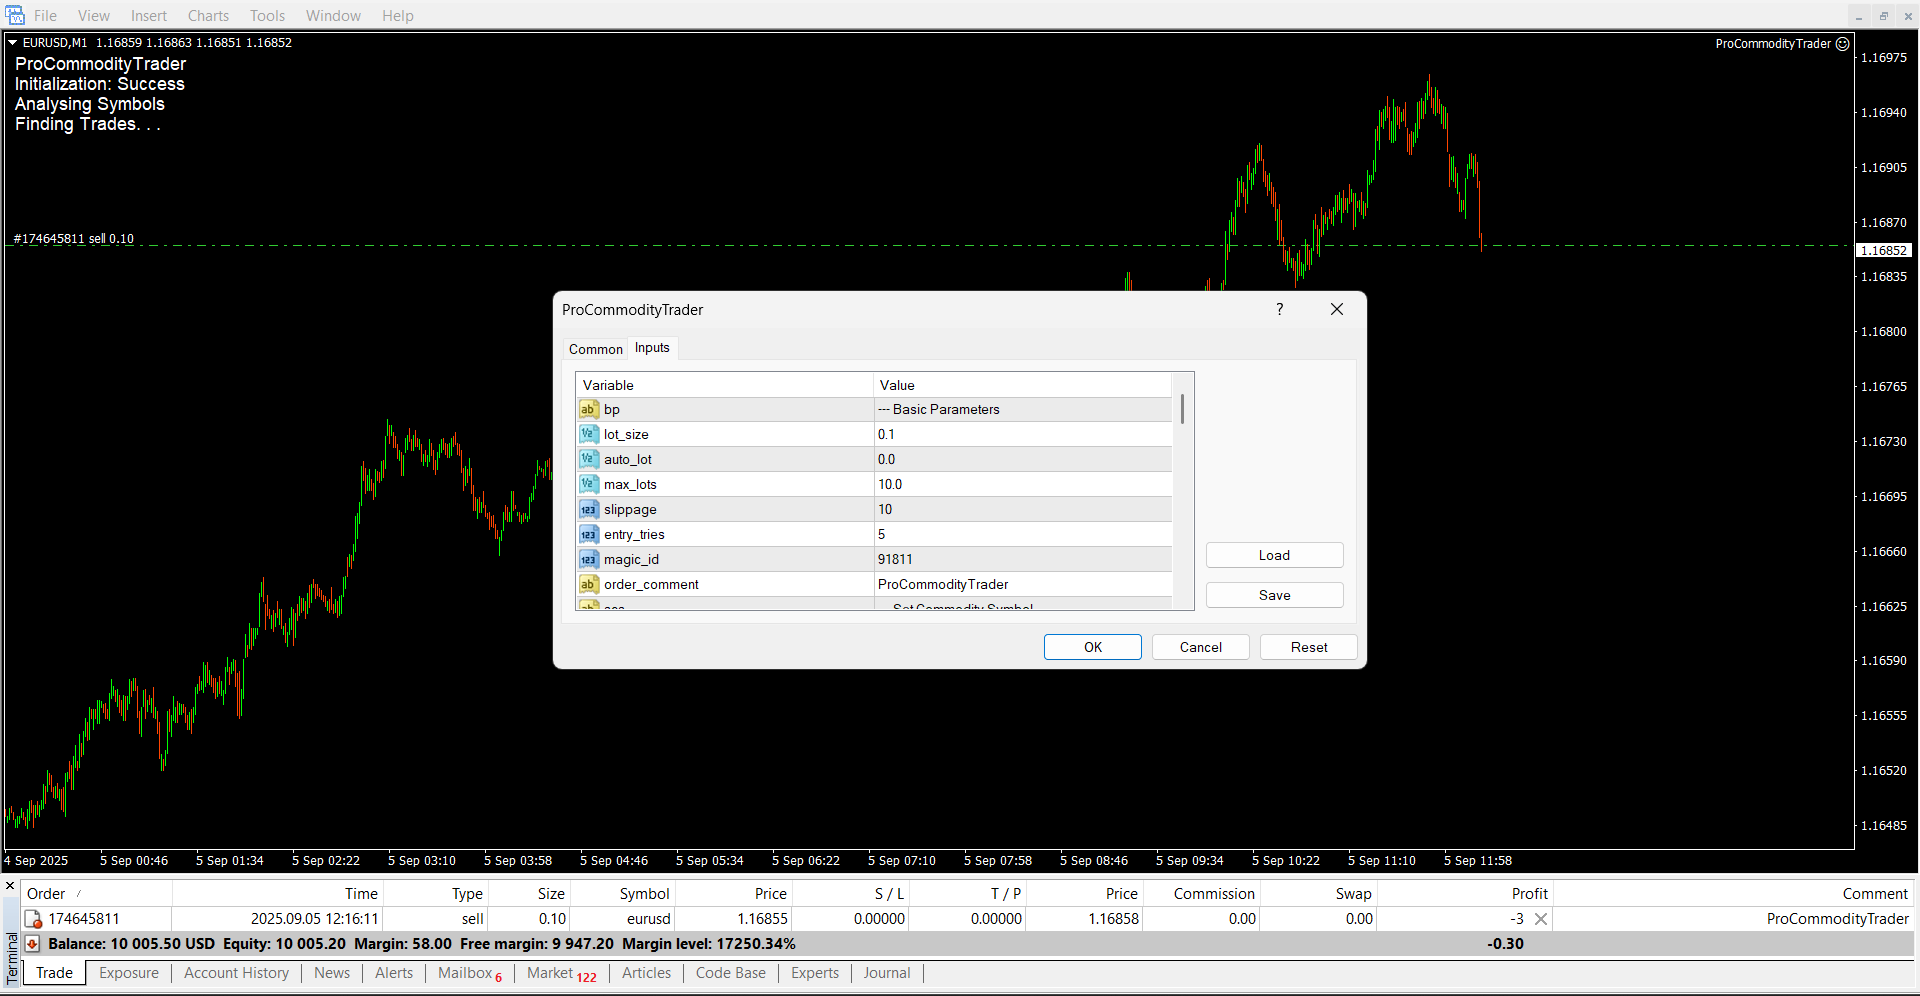Image resolution: width=1920 pixels, height=996 pixels.
Task: Close the Terminal panel with its X
Action: coord(10,886)
